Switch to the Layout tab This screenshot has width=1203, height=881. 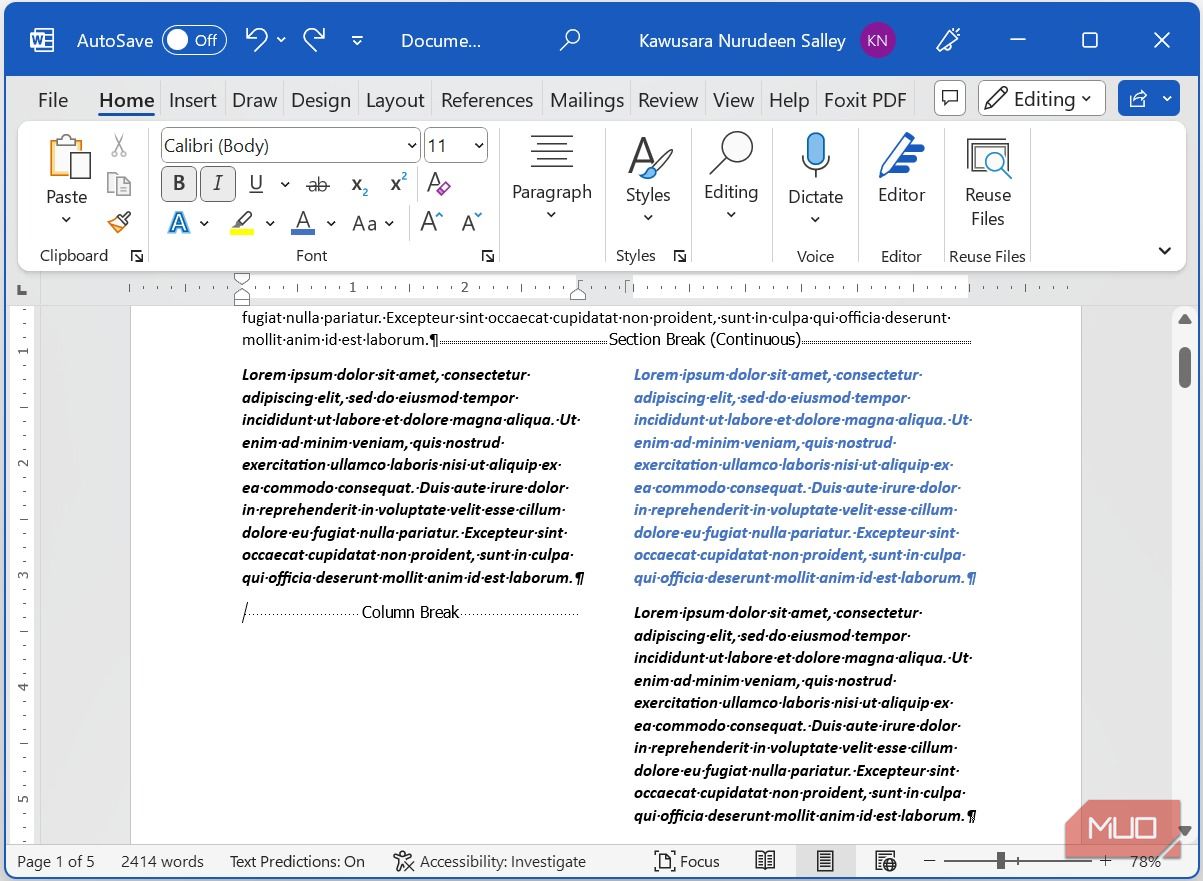(x=395, y=100)
